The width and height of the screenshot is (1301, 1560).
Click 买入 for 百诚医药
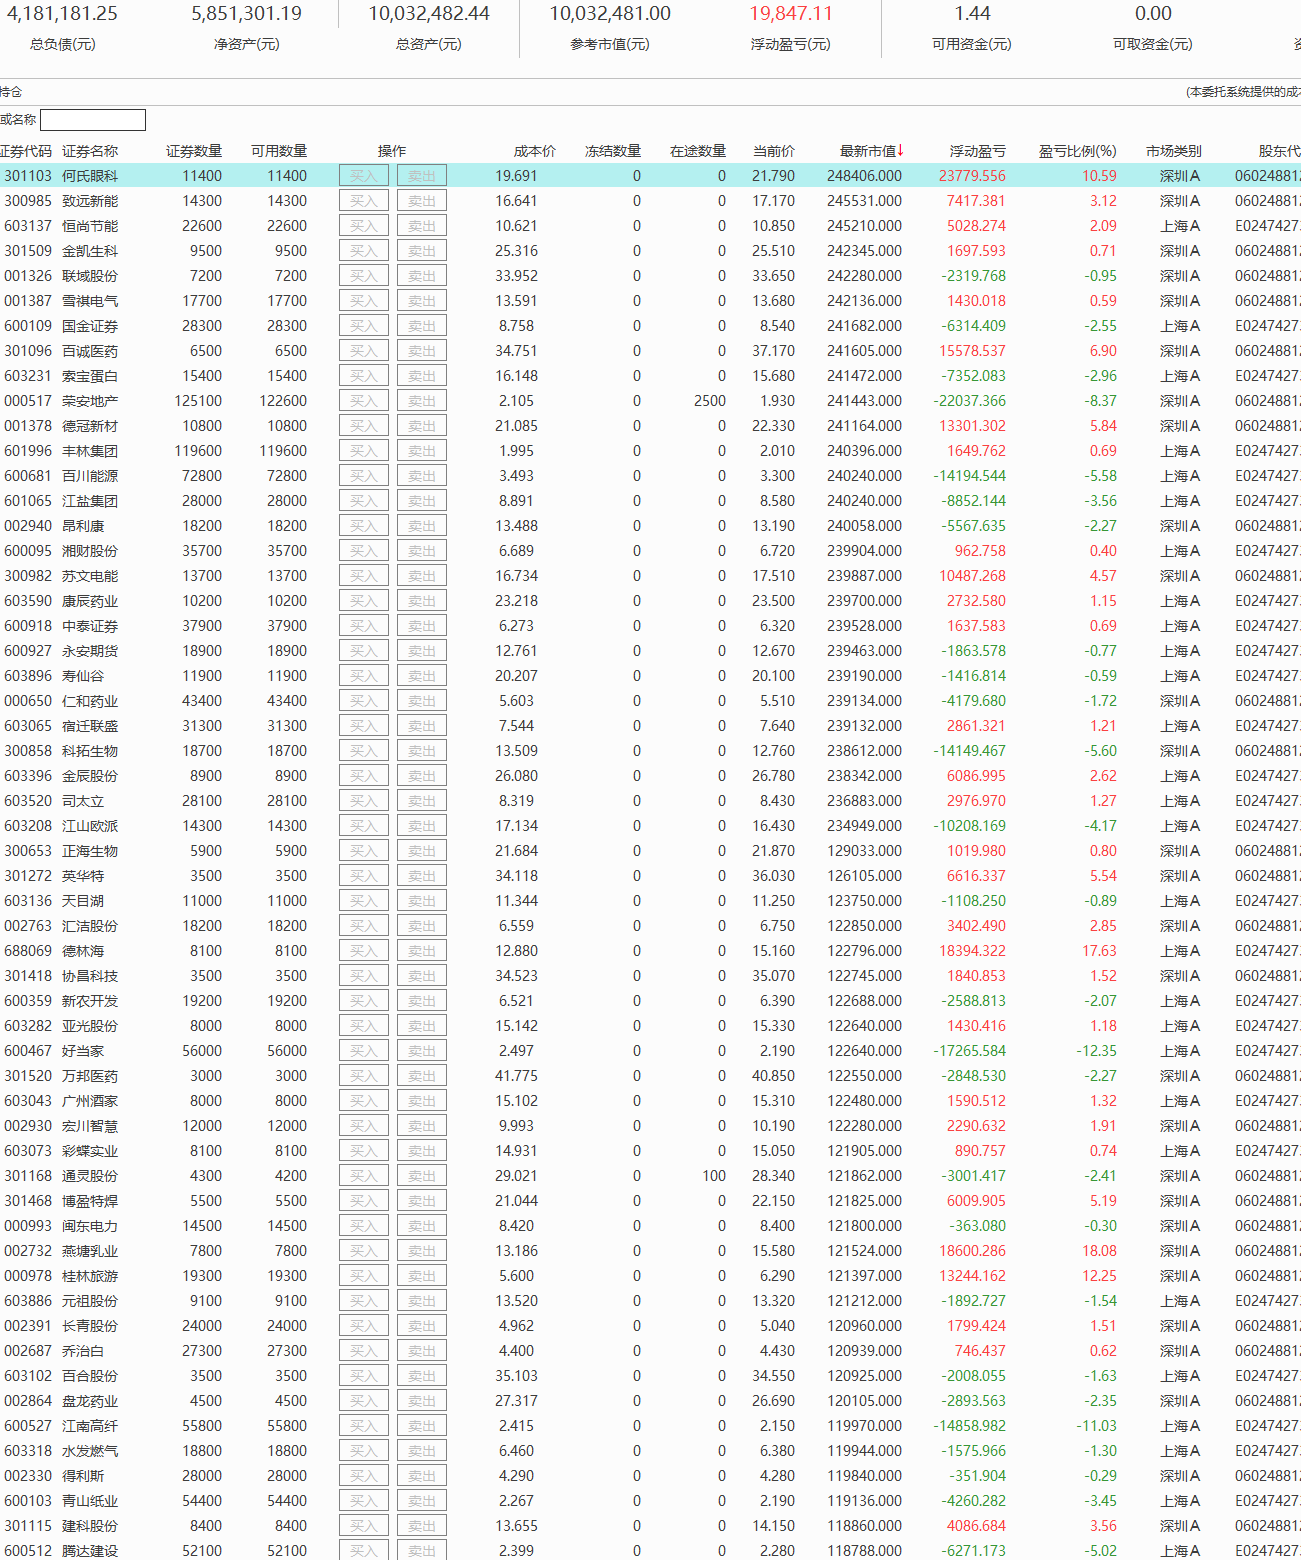click(364, 351)
